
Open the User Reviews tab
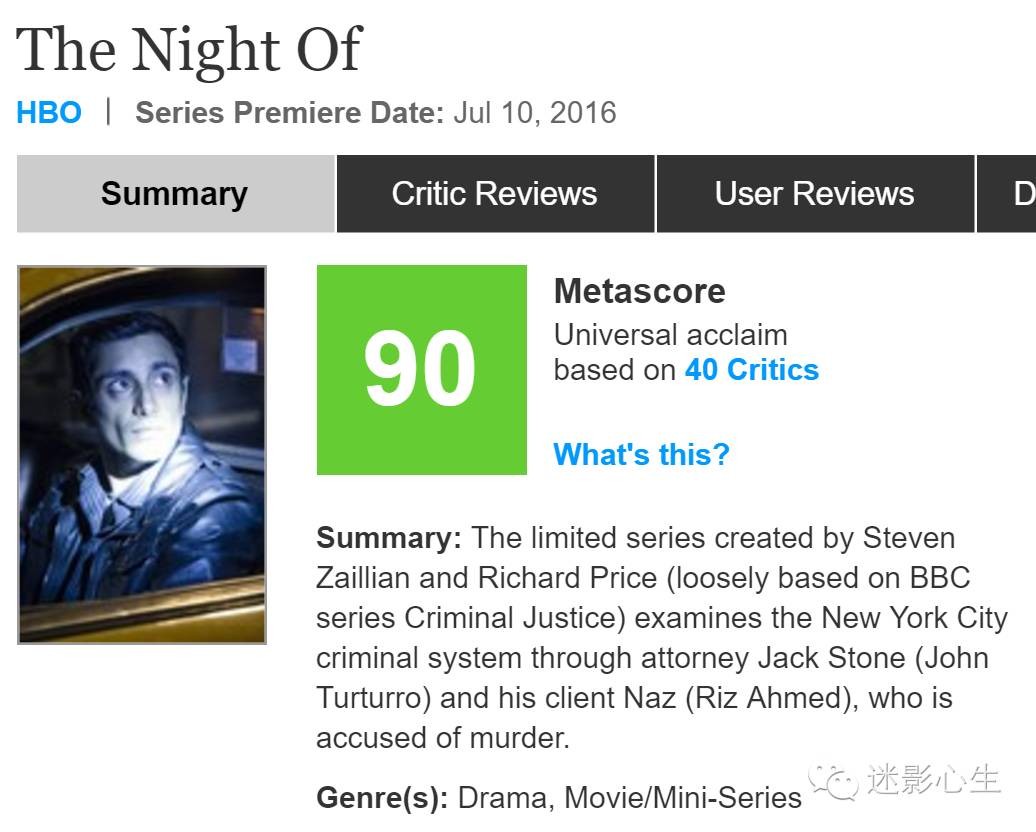tap(814, 194)
